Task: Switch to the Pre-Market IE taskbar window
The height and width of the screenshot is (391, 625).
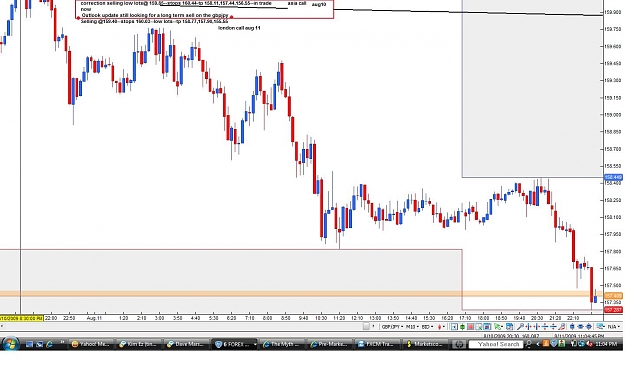Action: pos(331,344)
